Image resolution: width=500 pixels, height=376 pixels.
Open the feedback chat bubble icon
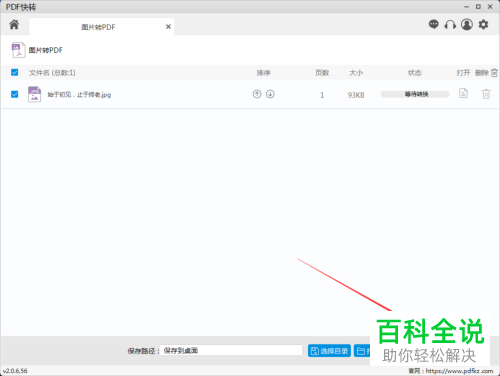(434, 24)
